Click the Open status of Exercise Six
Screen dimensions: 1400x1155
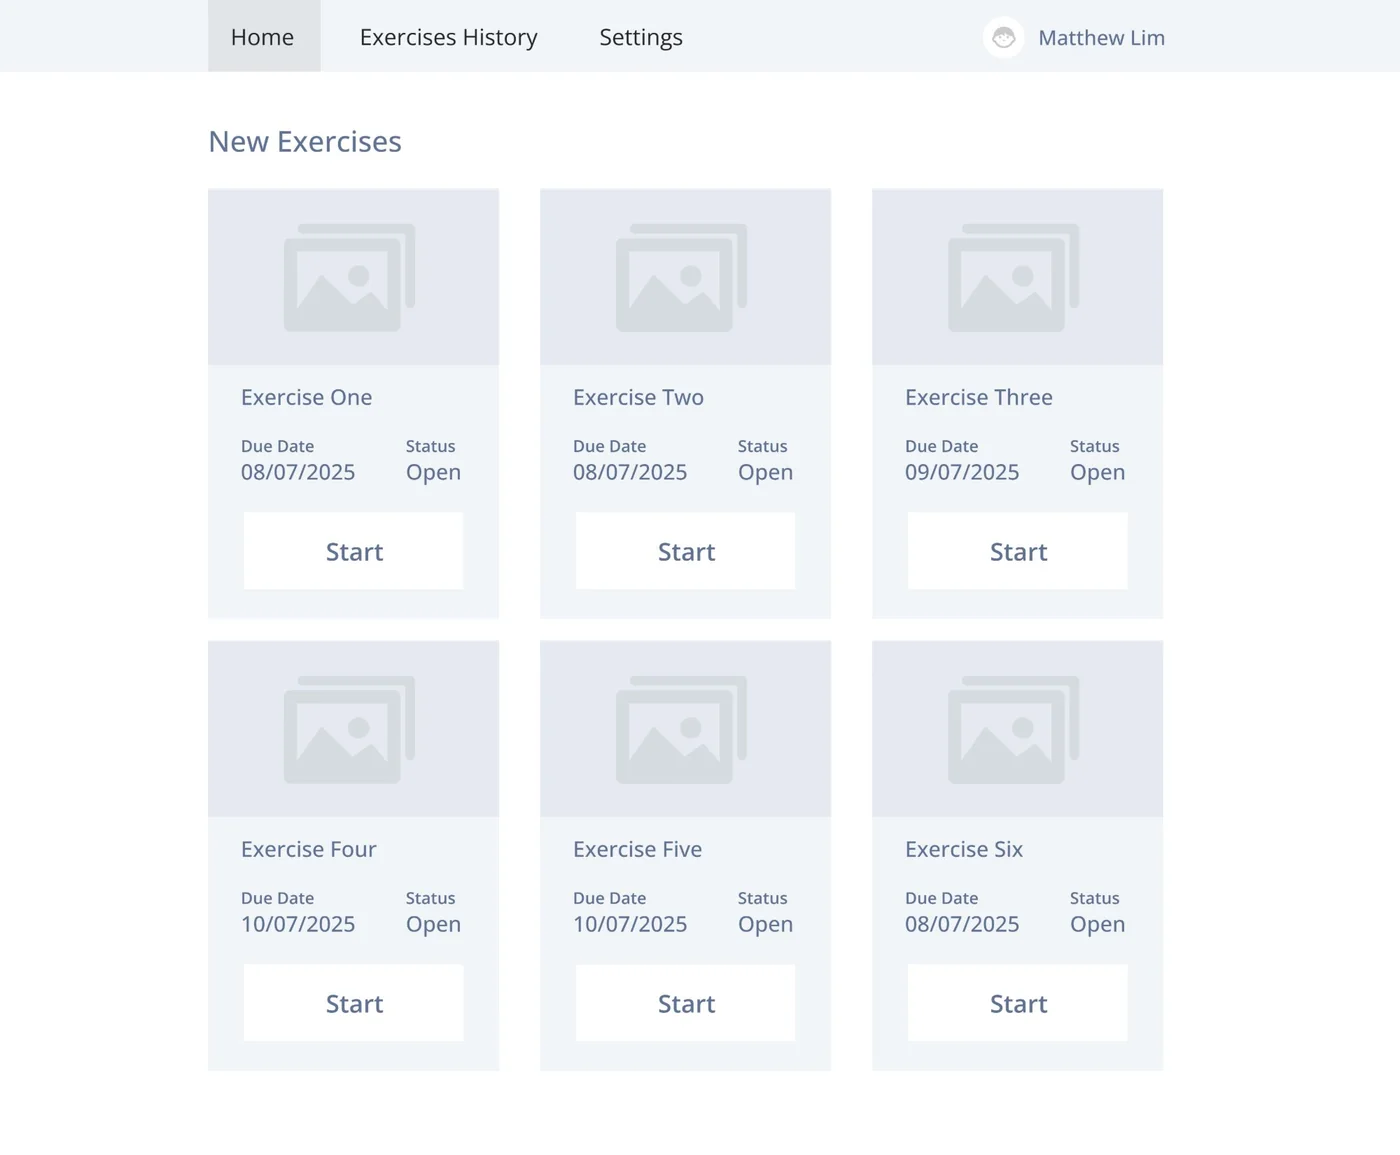point(1097,925)
